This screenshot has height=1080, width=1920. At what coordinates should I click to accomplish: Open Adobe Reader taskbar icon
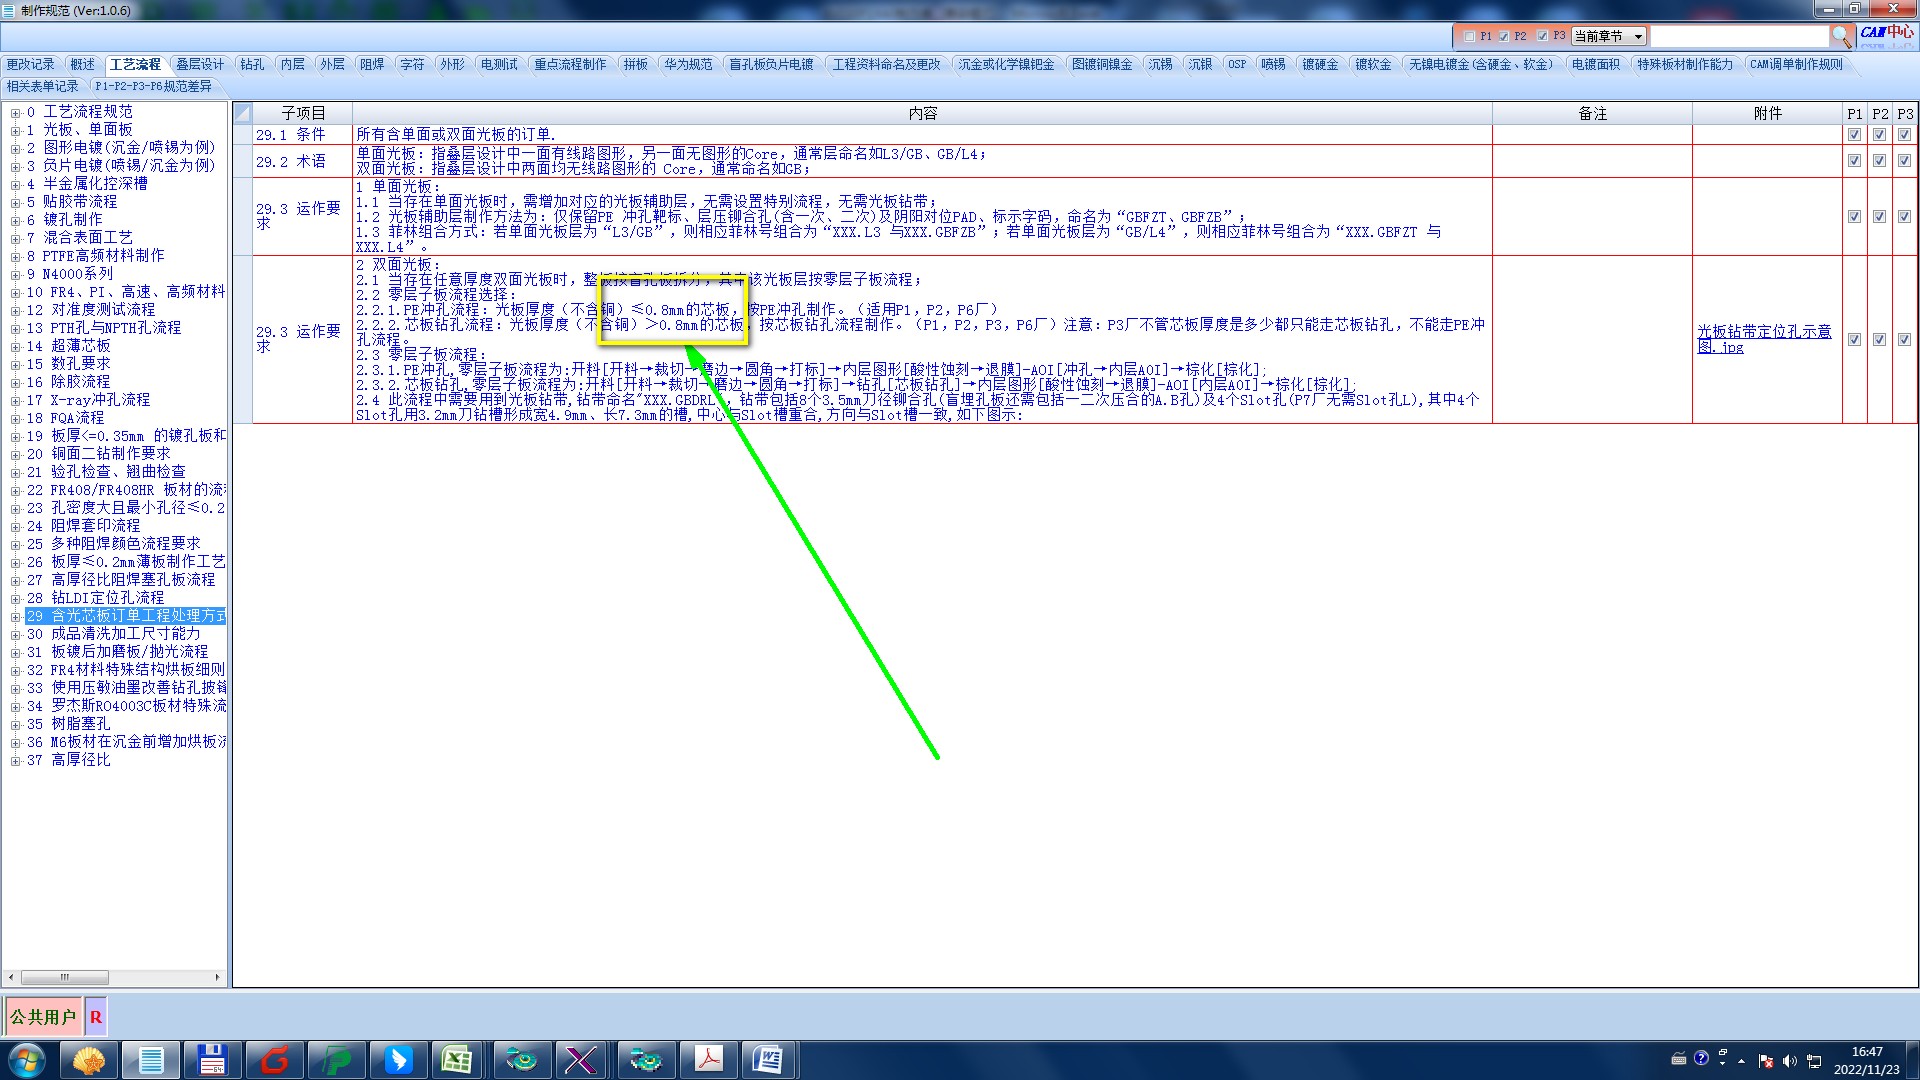pyautogui.click(x=708, y=1059)
